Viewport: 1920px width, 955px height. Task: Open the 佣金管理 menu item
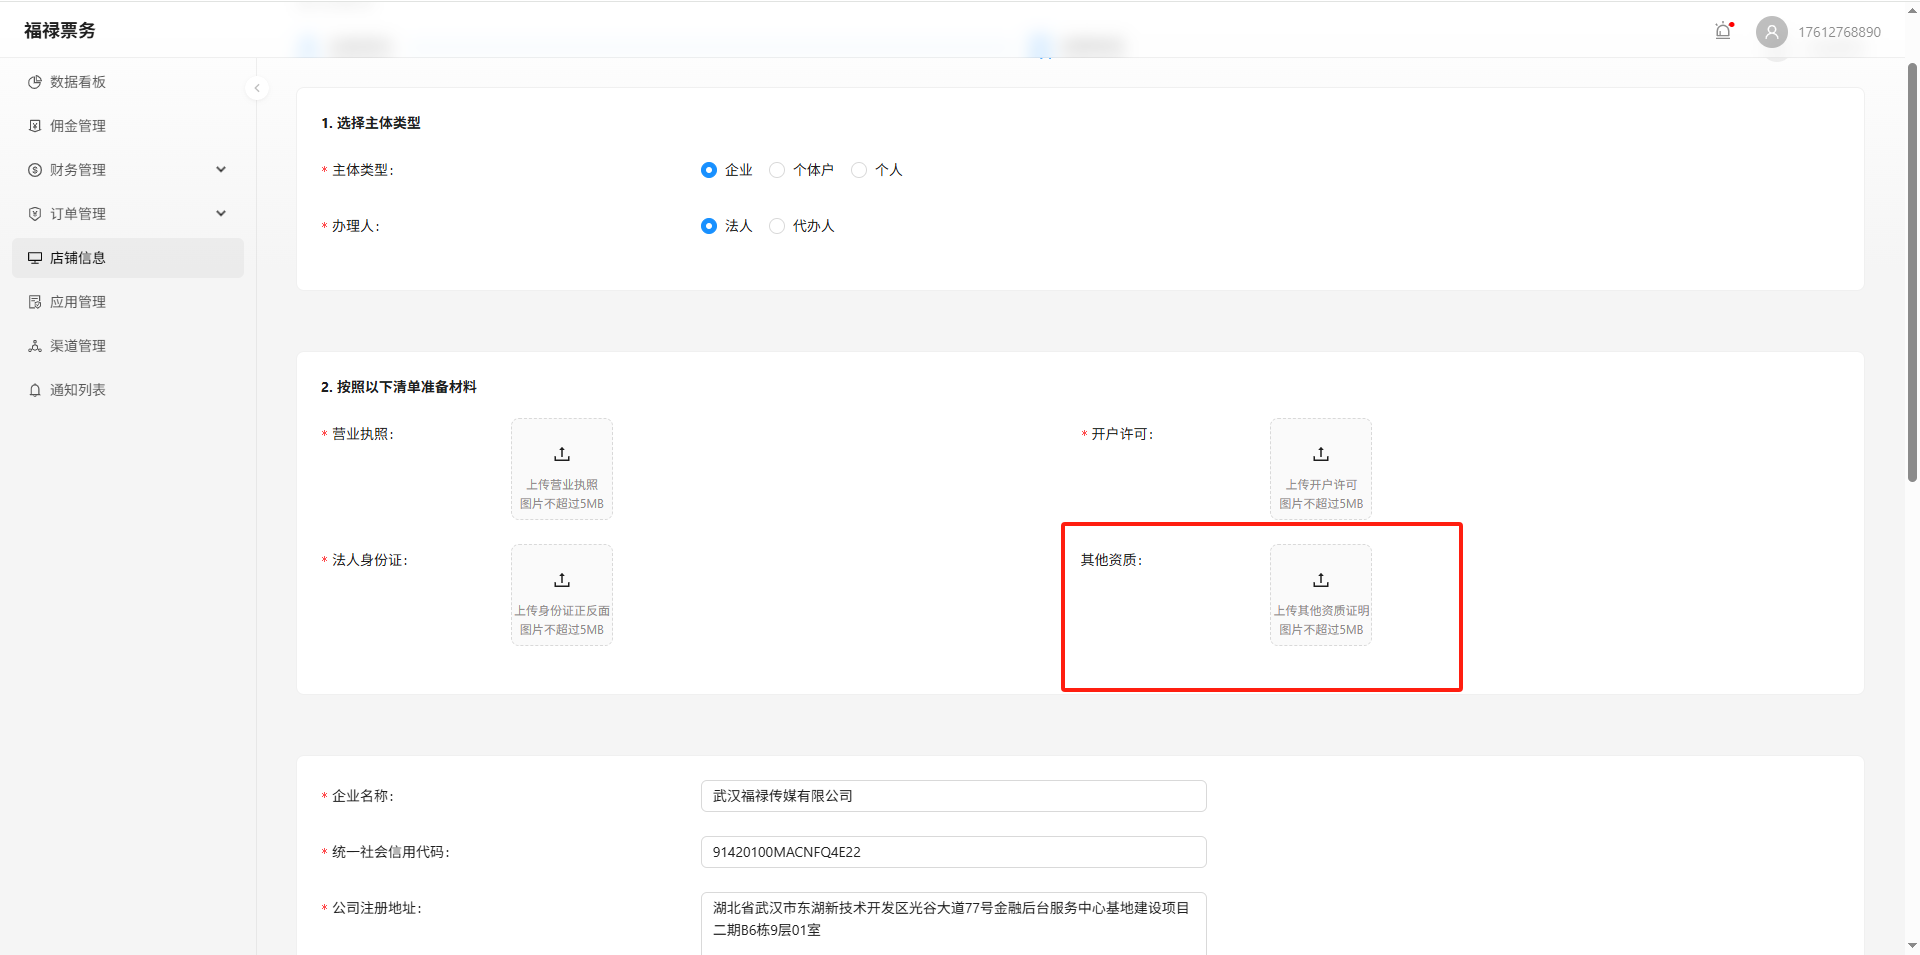pyautogui.click(x=78, y=126)
